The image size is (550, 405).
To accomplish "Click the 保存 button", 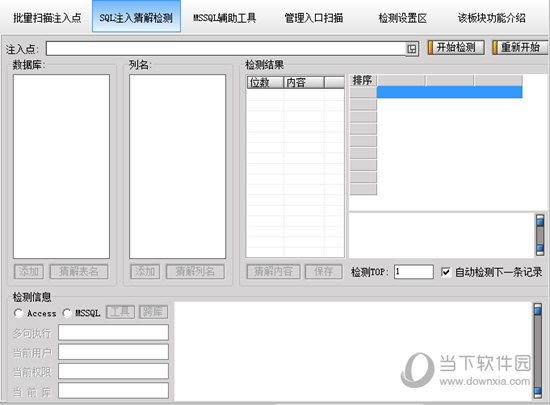I will tap(323, 271).
